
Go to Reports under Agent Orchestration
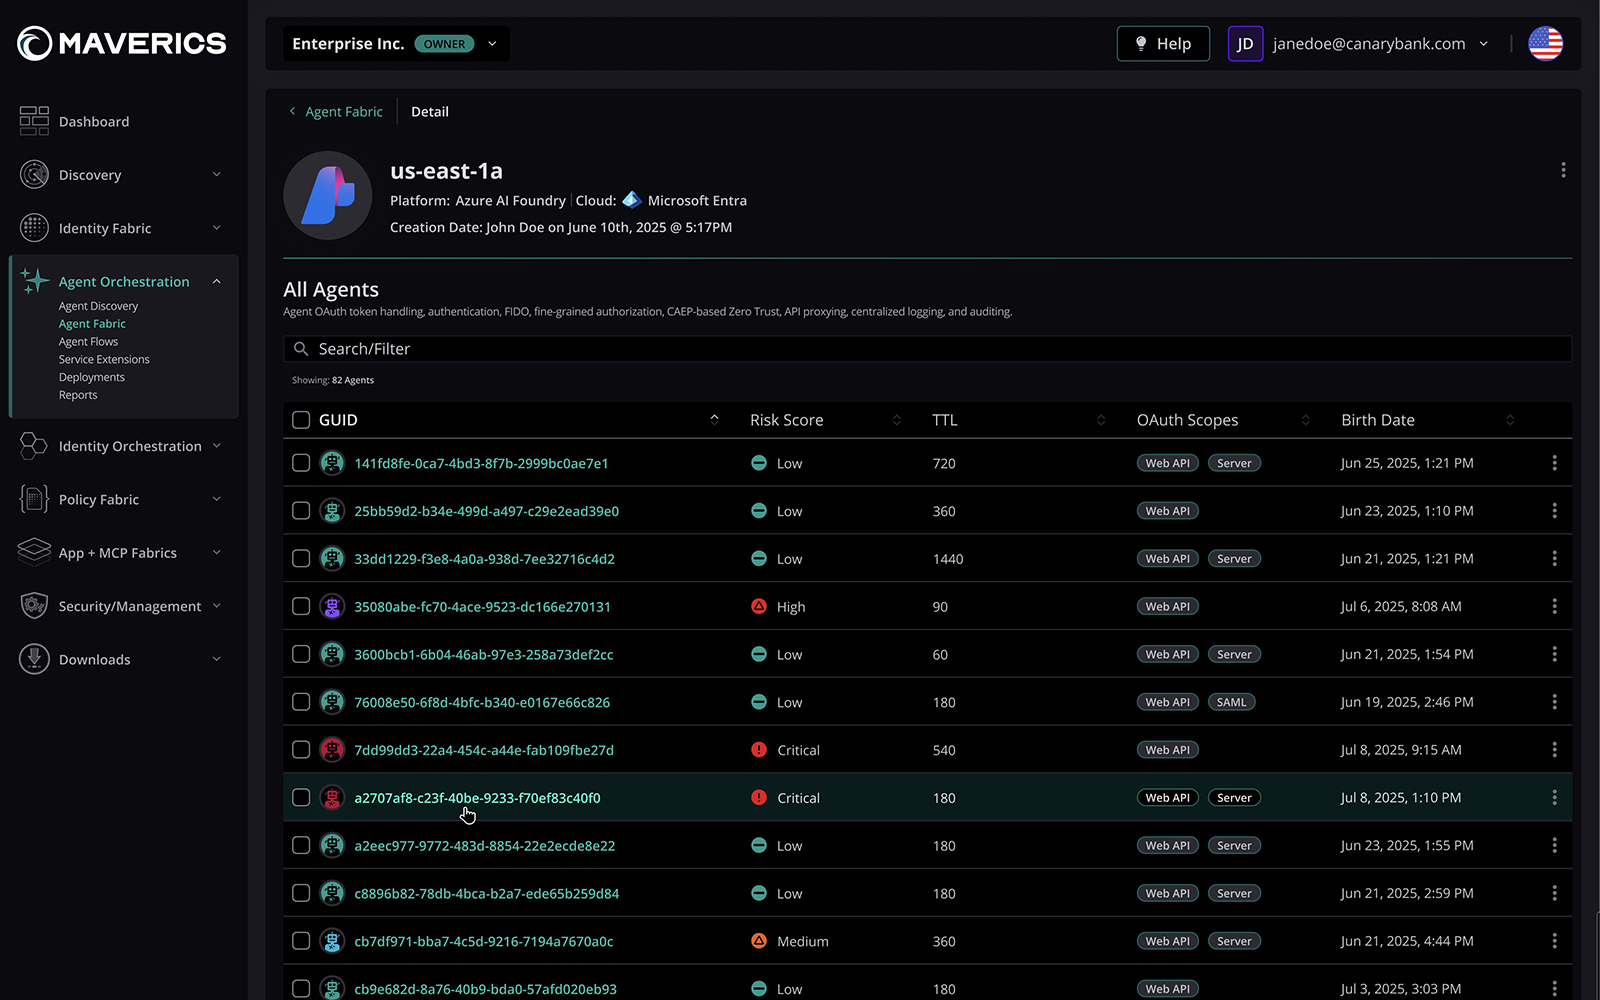78,395
